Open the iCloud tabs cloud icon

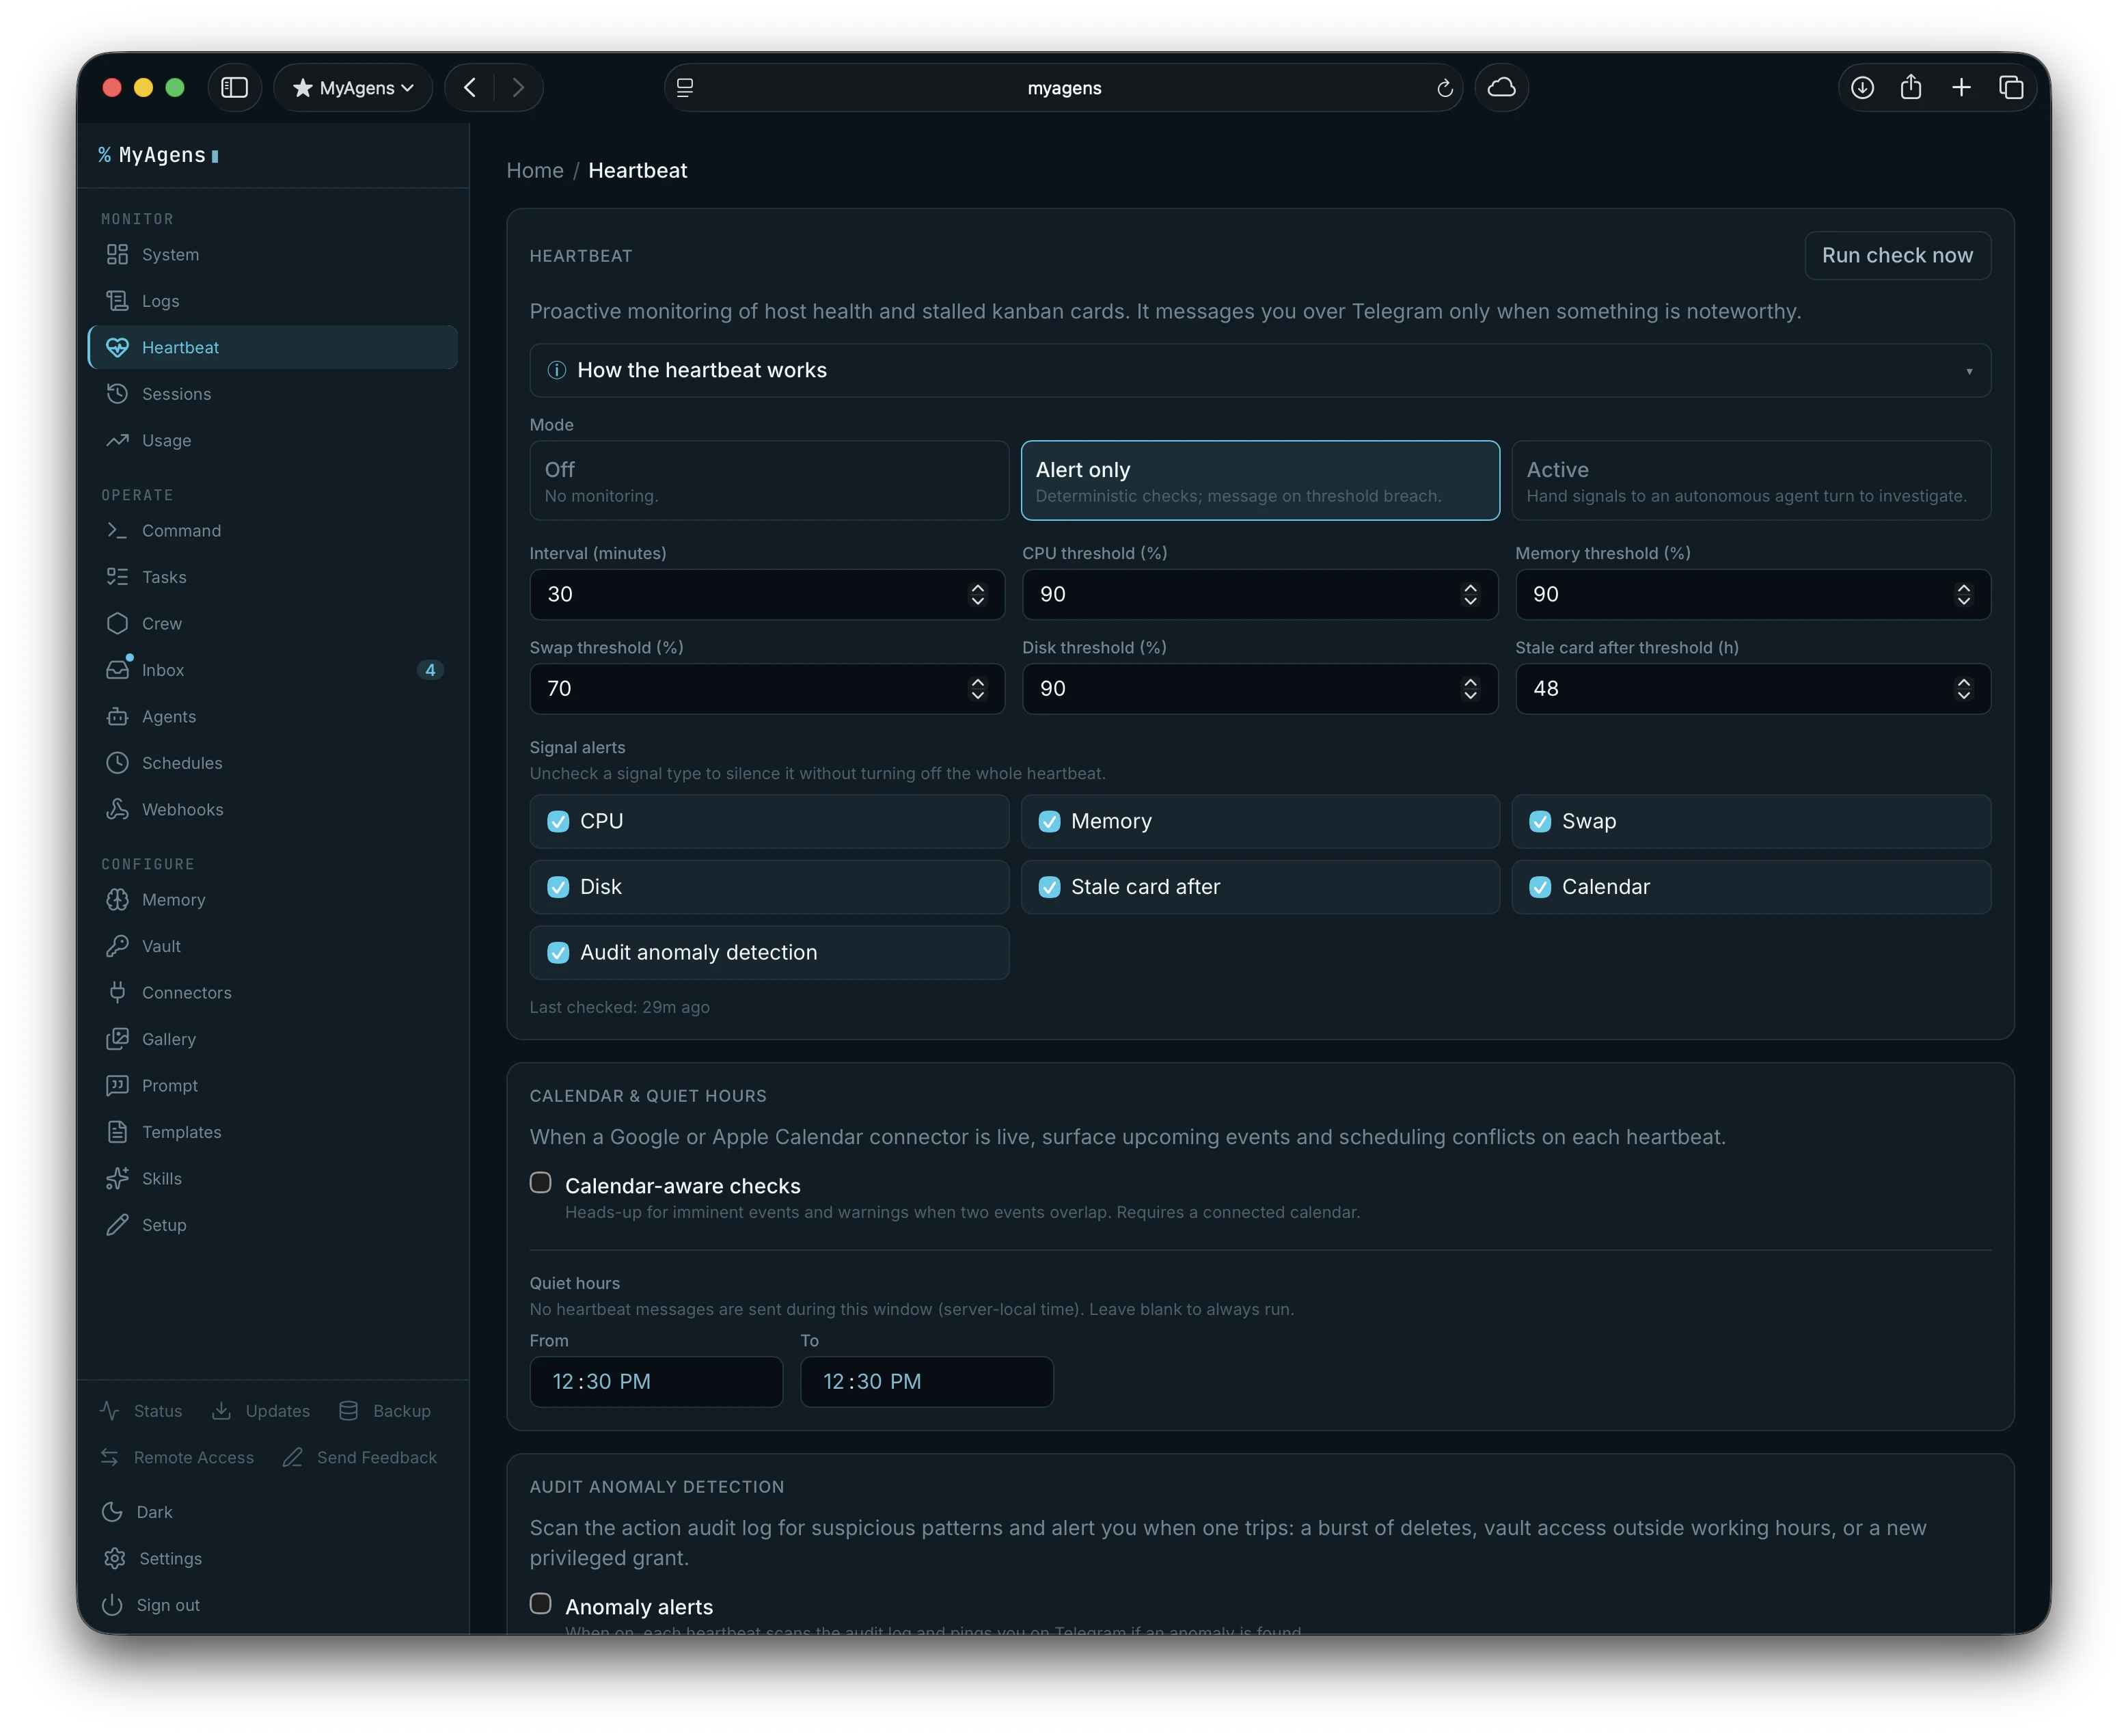pos(1501,88)
